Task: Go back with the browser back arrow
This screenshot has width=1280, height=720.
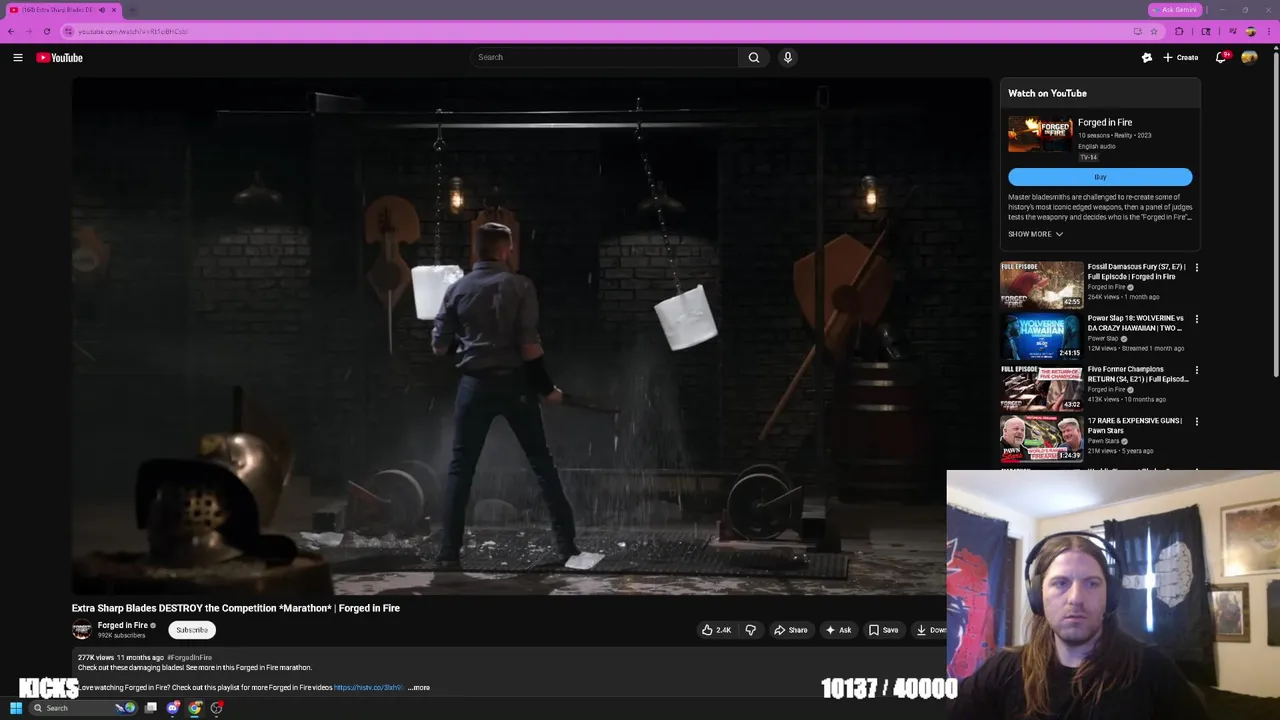Action: 11,31
